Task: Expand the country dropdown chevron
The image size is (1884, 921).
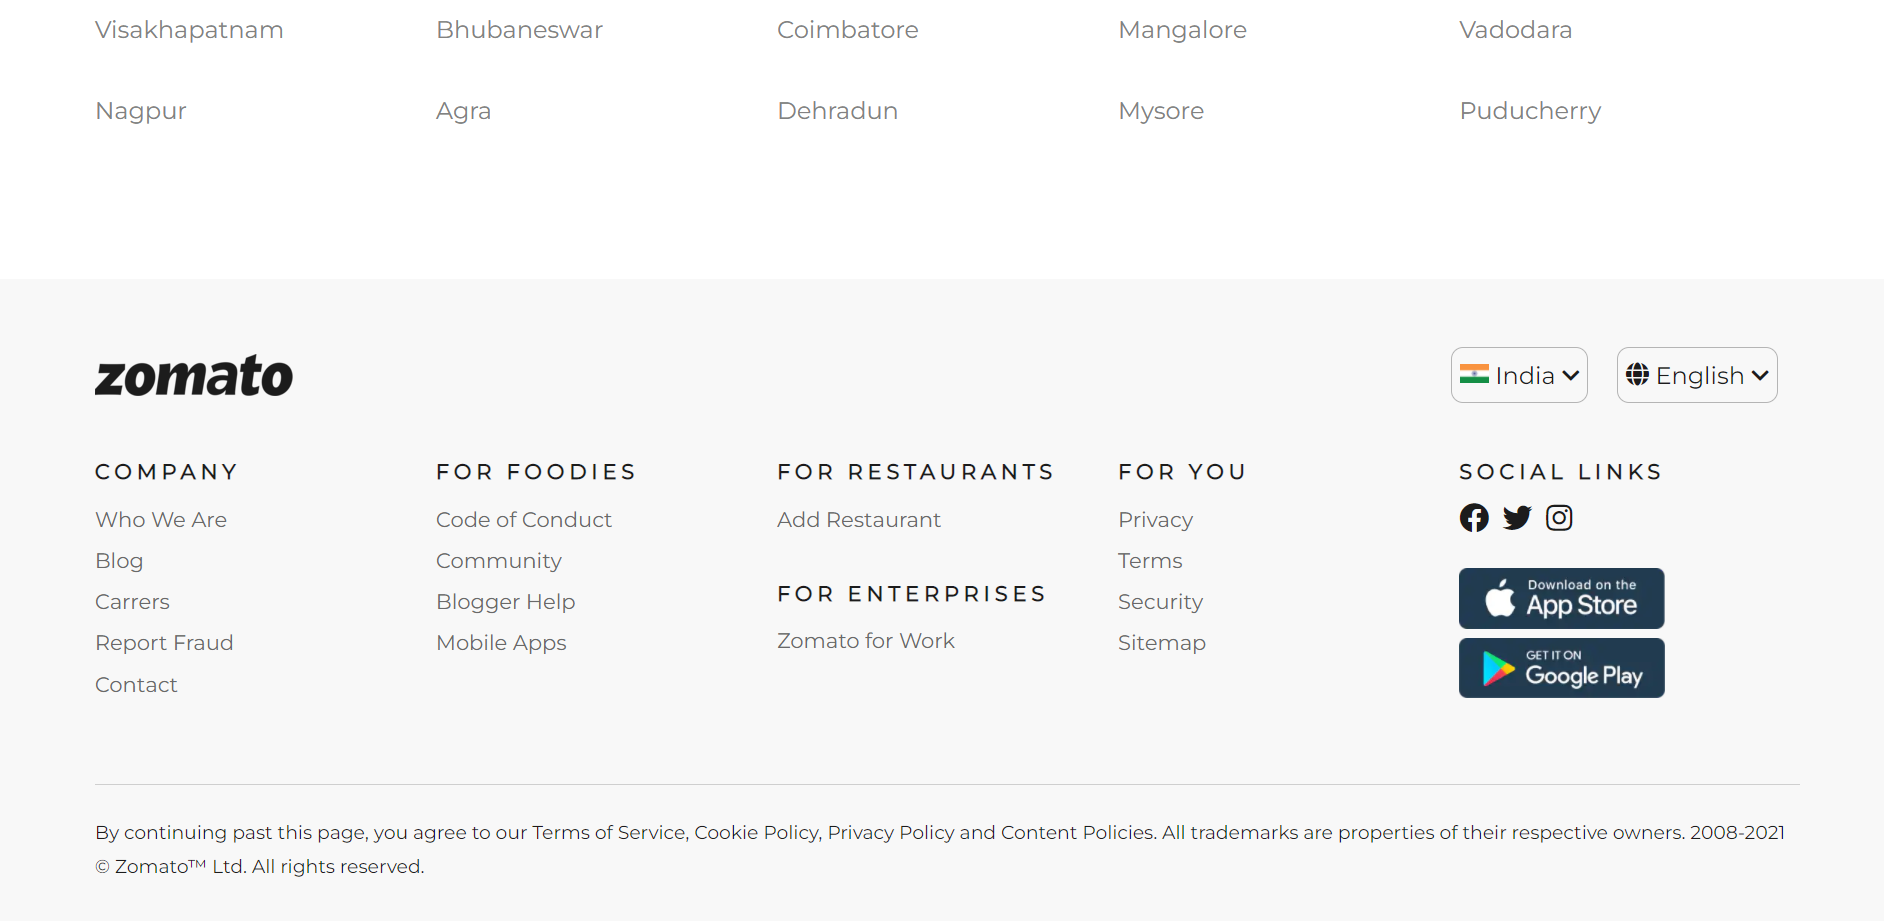Action: [1565, 376]
